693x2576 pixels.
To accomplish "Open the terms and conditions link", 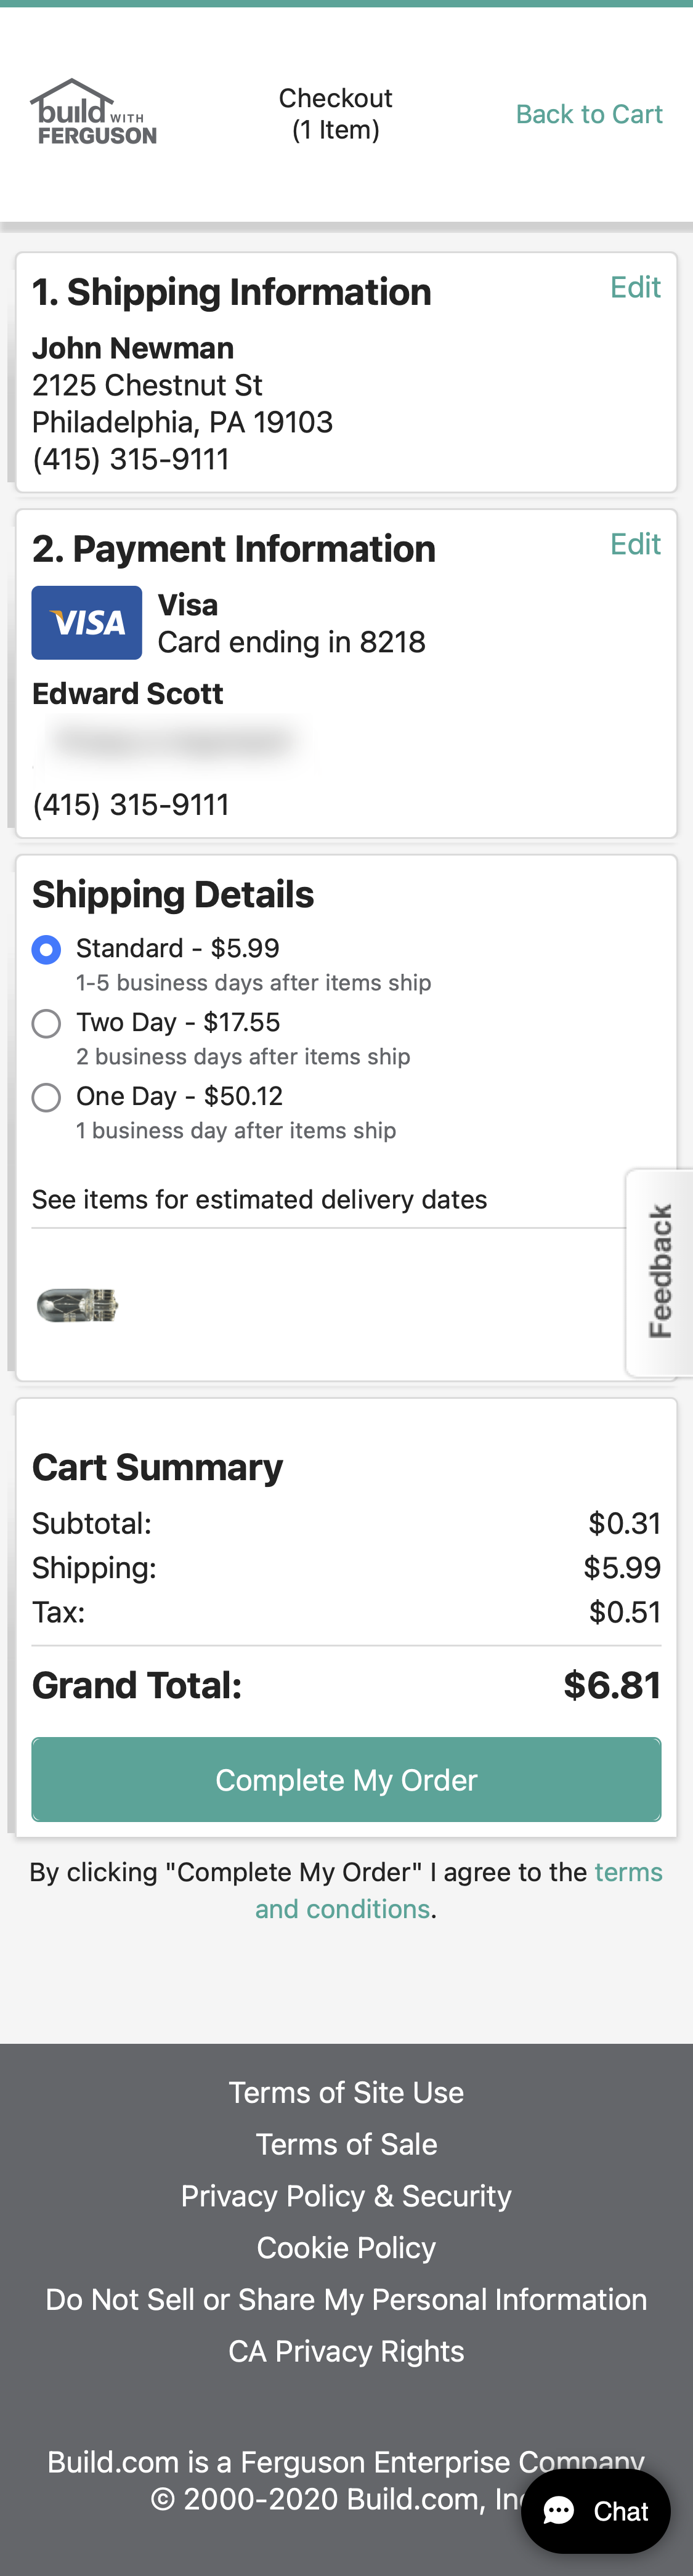I will tap(342, 1909).
